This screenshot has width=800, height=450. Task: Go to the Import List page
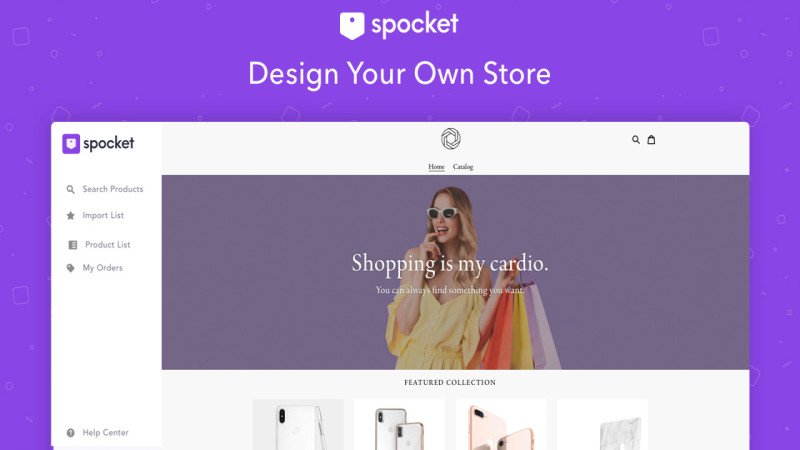click(x=103, y=215)
